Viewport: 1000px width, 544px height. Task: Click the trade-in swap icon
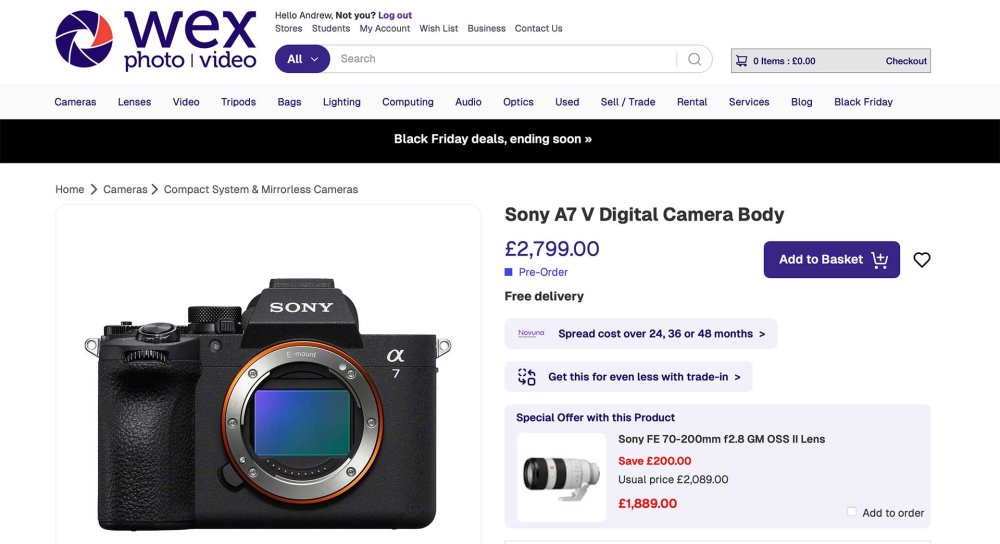[x=527, y=377]
